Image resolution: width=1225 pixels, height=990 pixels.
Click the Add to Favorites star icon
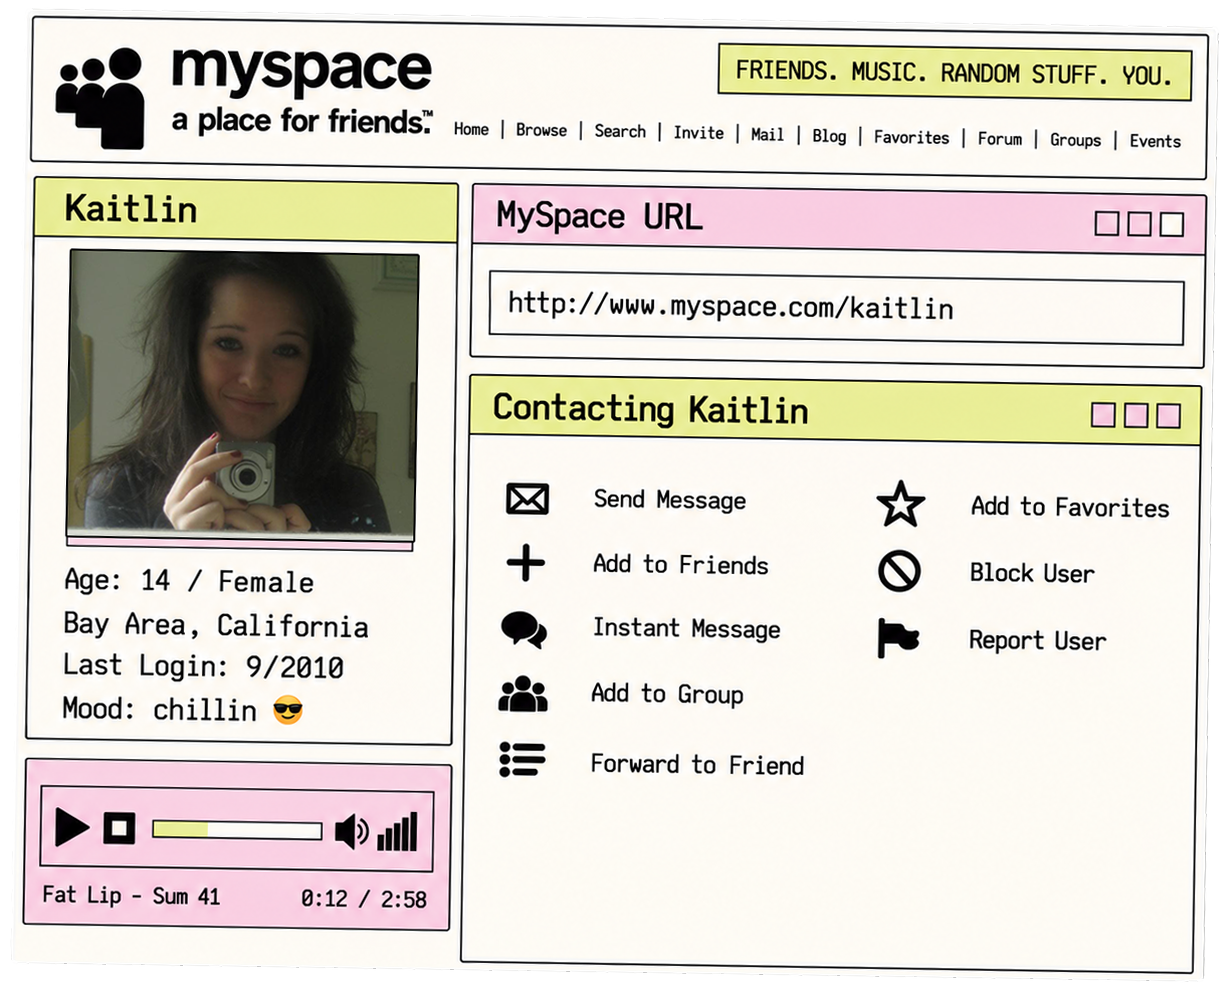(901, 504)
